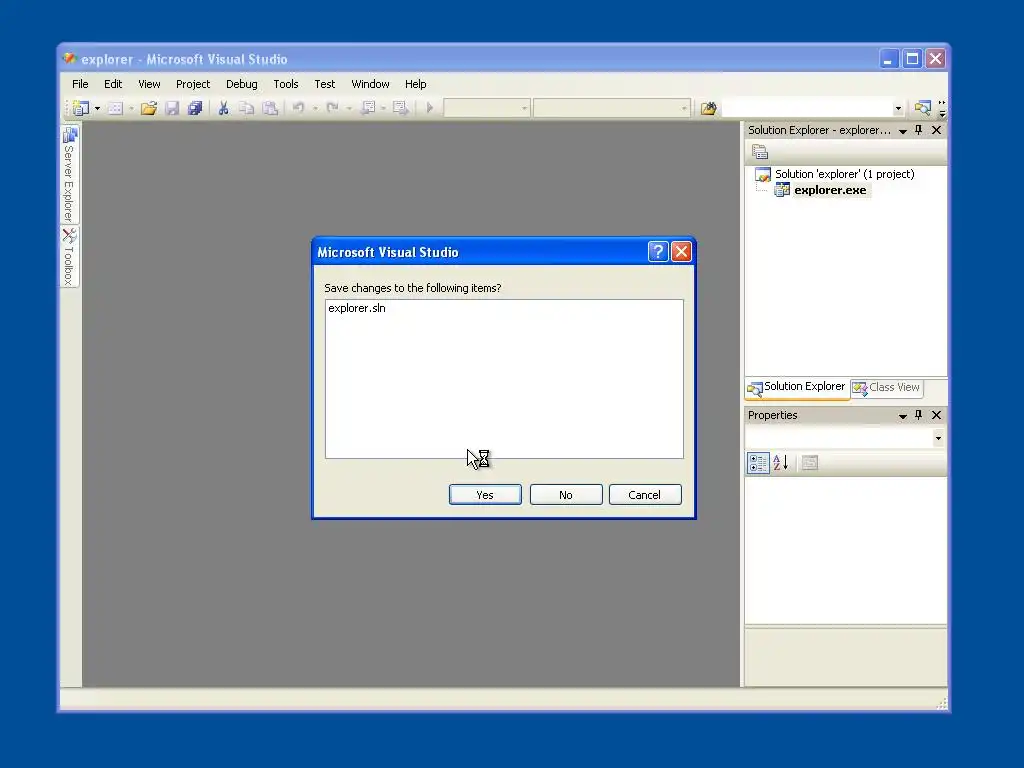Open the File menu

coord(80,84)
